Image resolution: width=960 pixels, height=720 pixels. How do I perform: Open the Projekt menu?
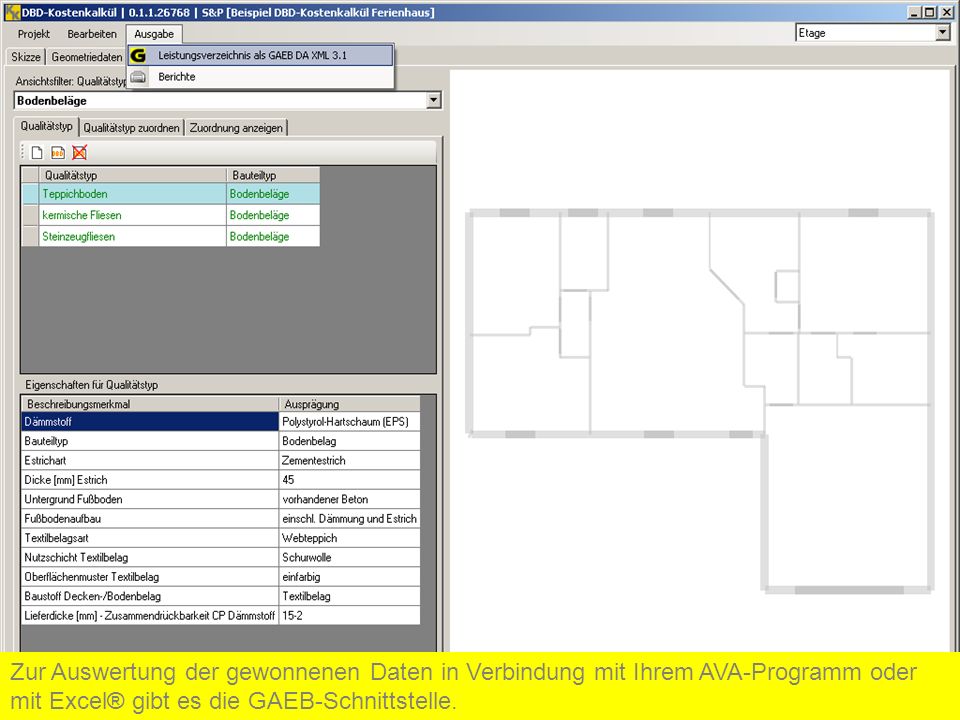(x=34, y=34)
